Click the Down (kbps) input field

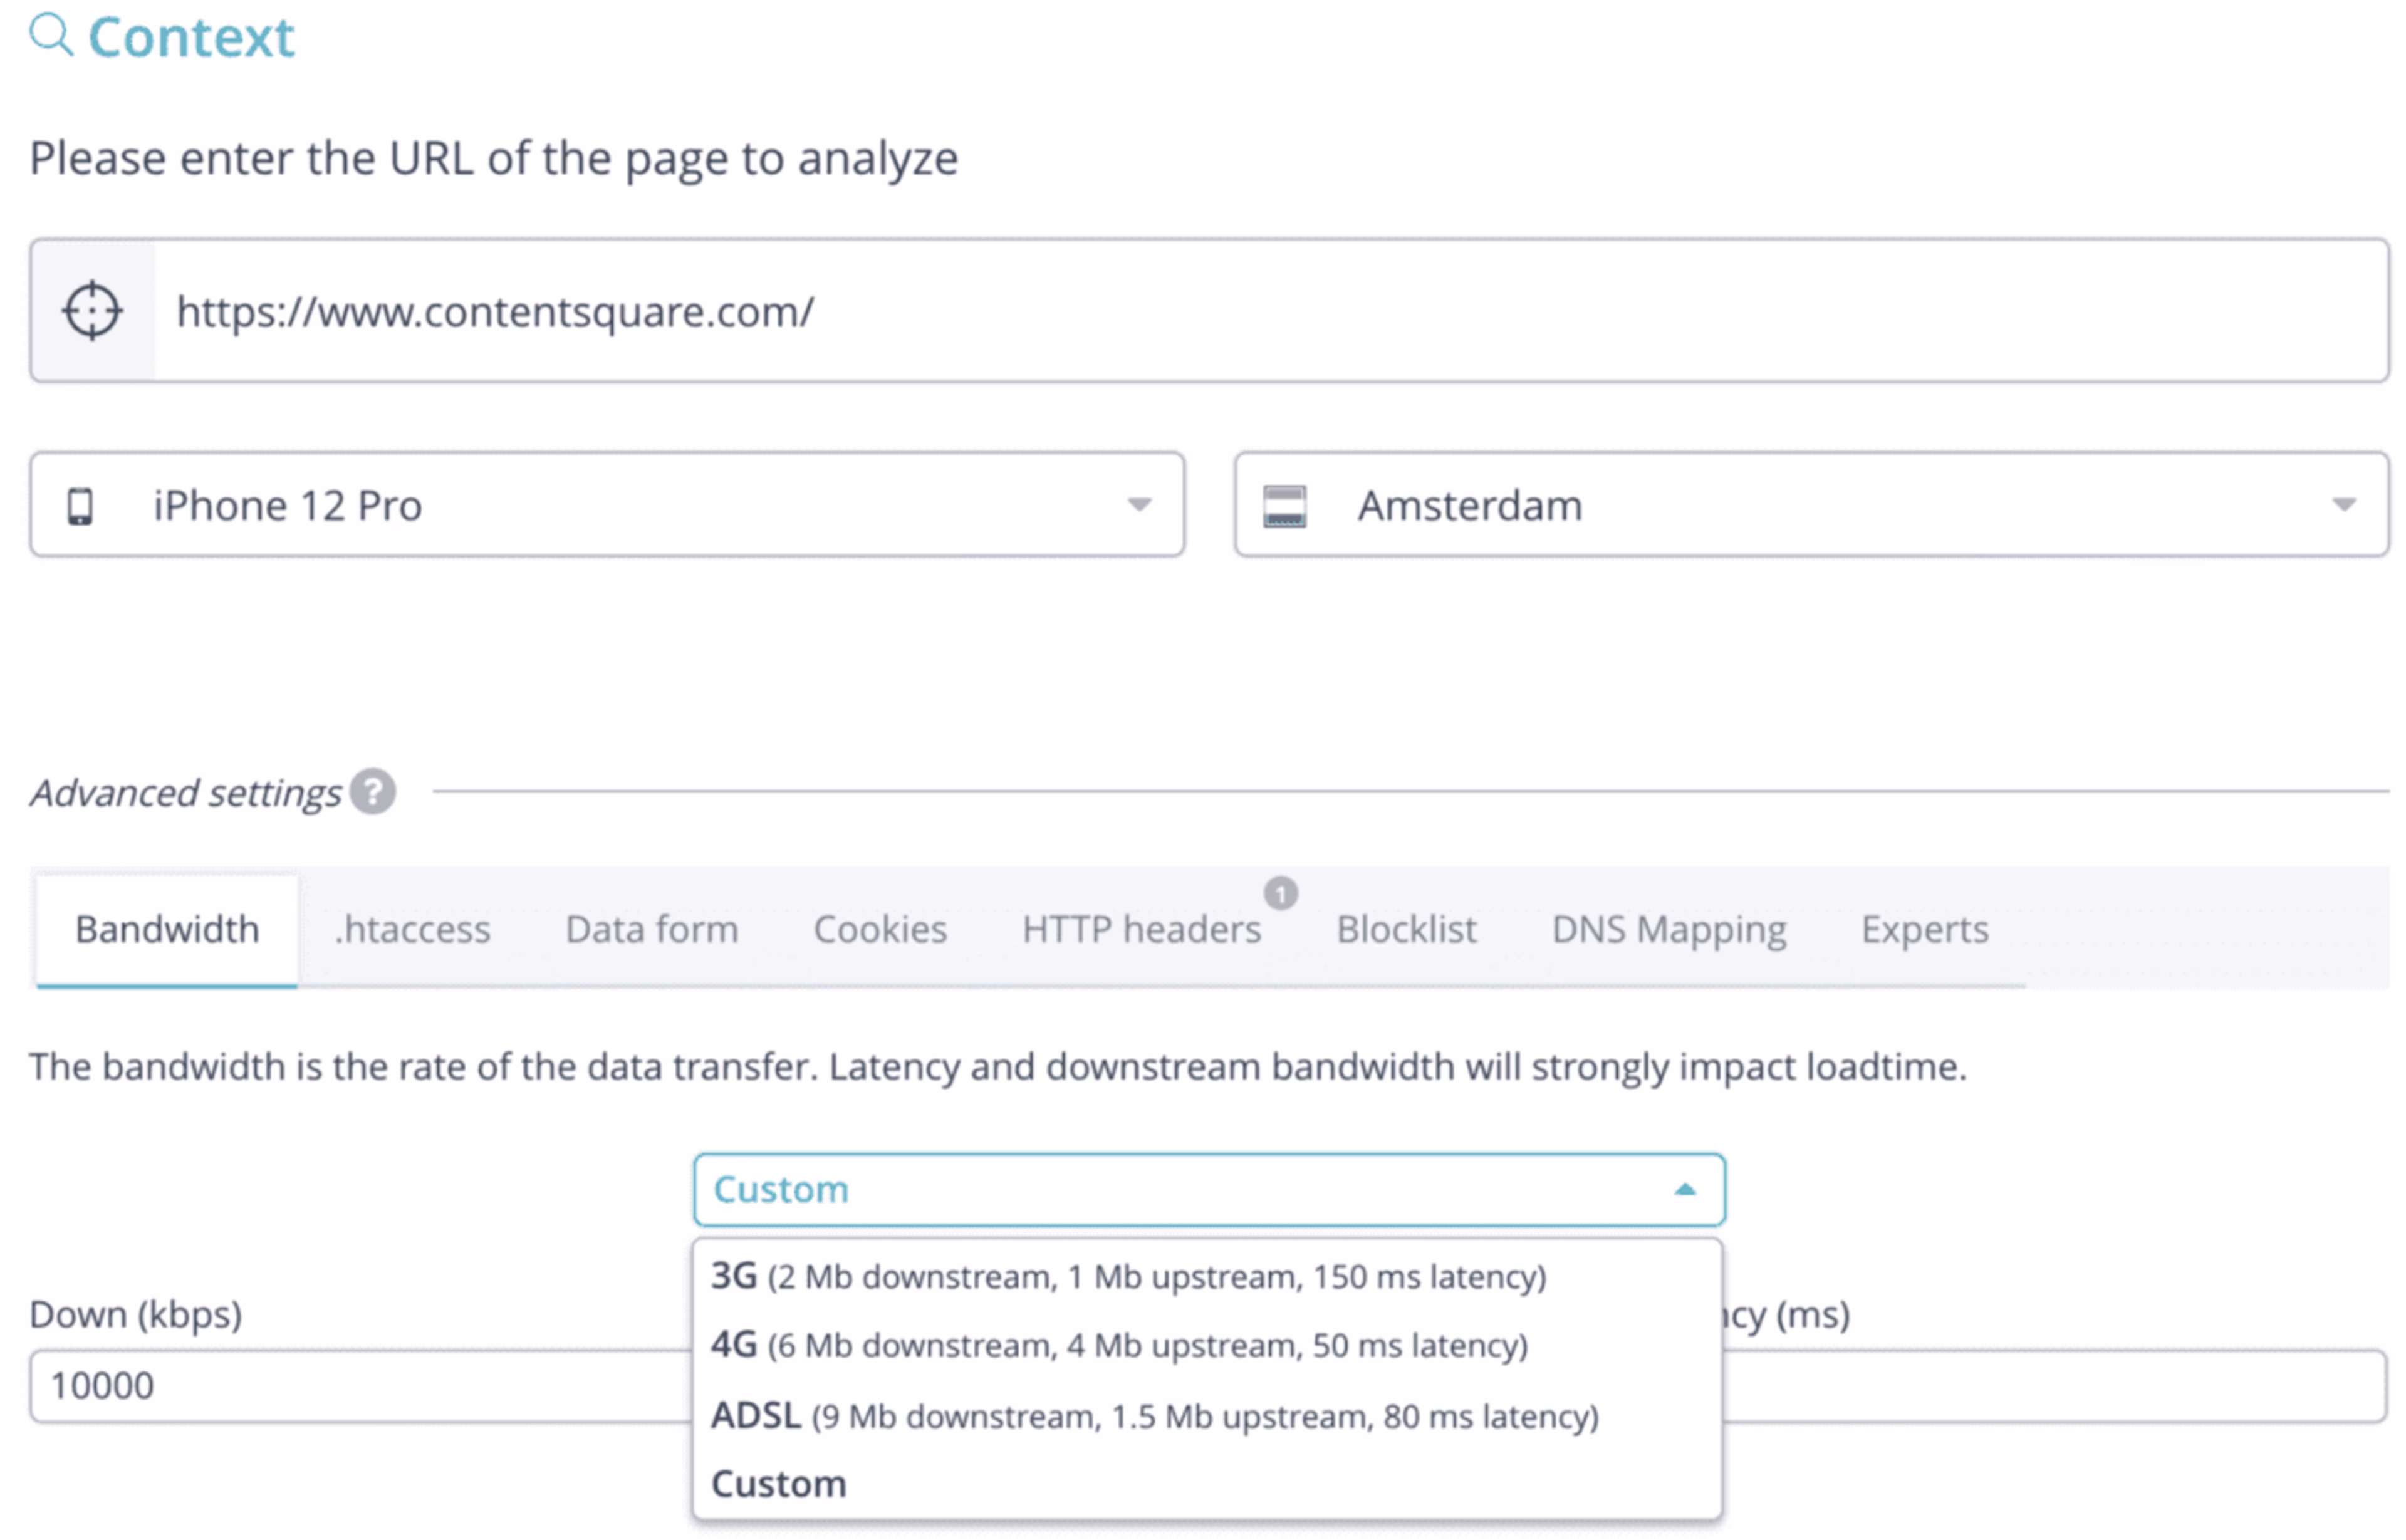tap(360, 1387)
